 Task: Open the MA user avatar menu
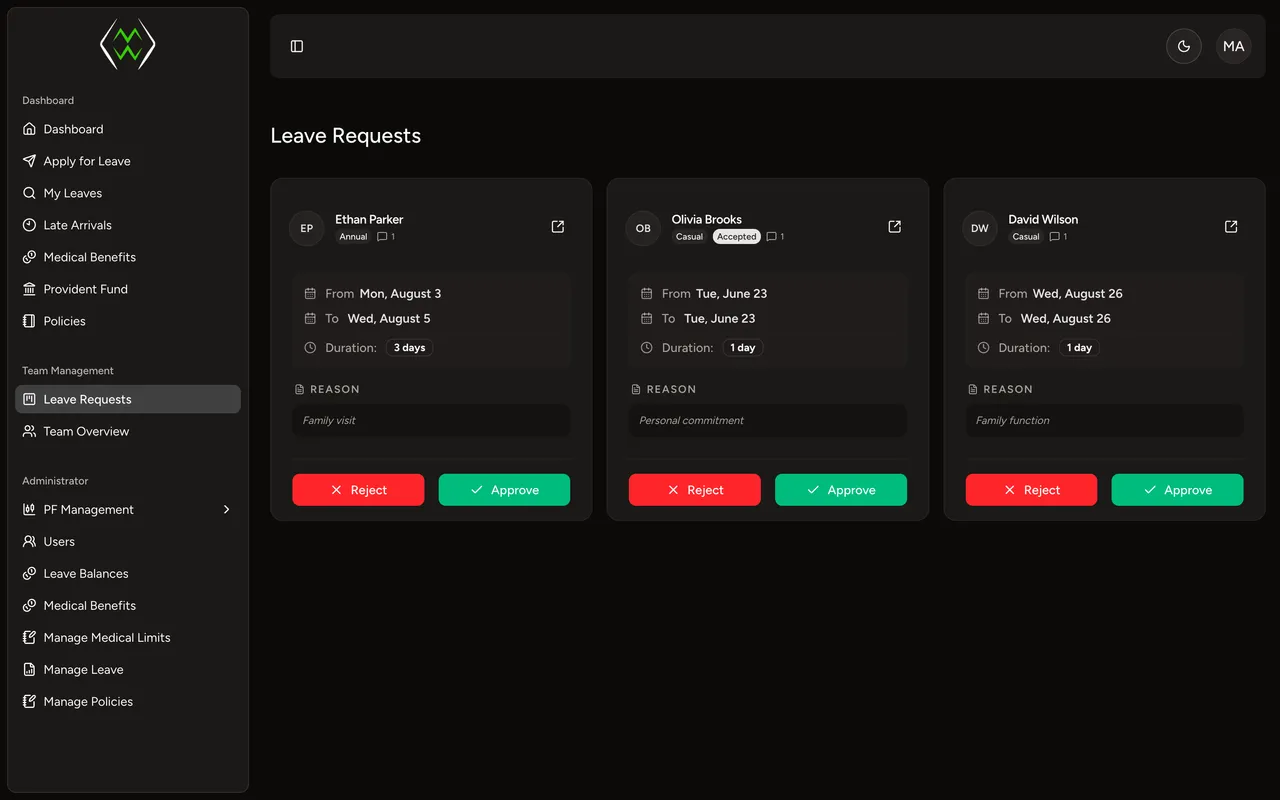tap(1234, 46)
